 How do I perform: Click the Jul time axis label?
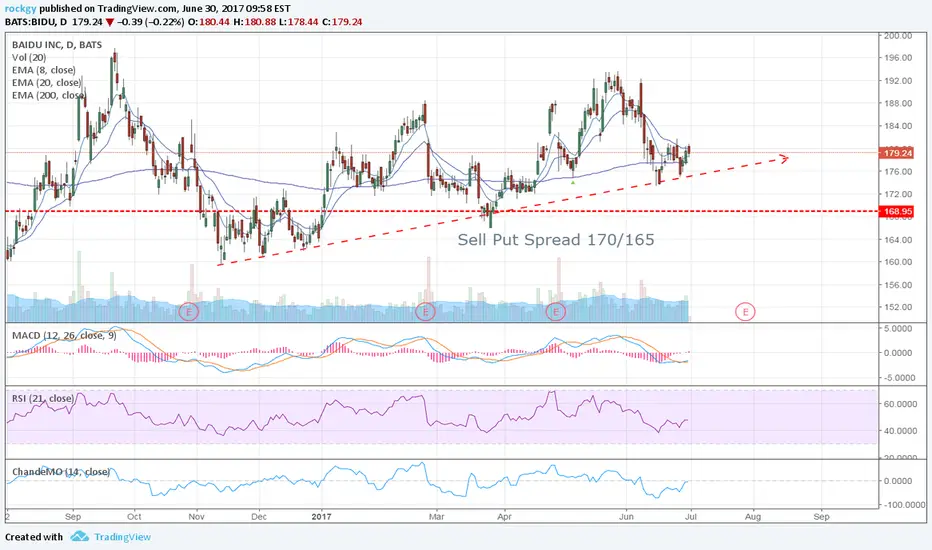click(691, 516)
